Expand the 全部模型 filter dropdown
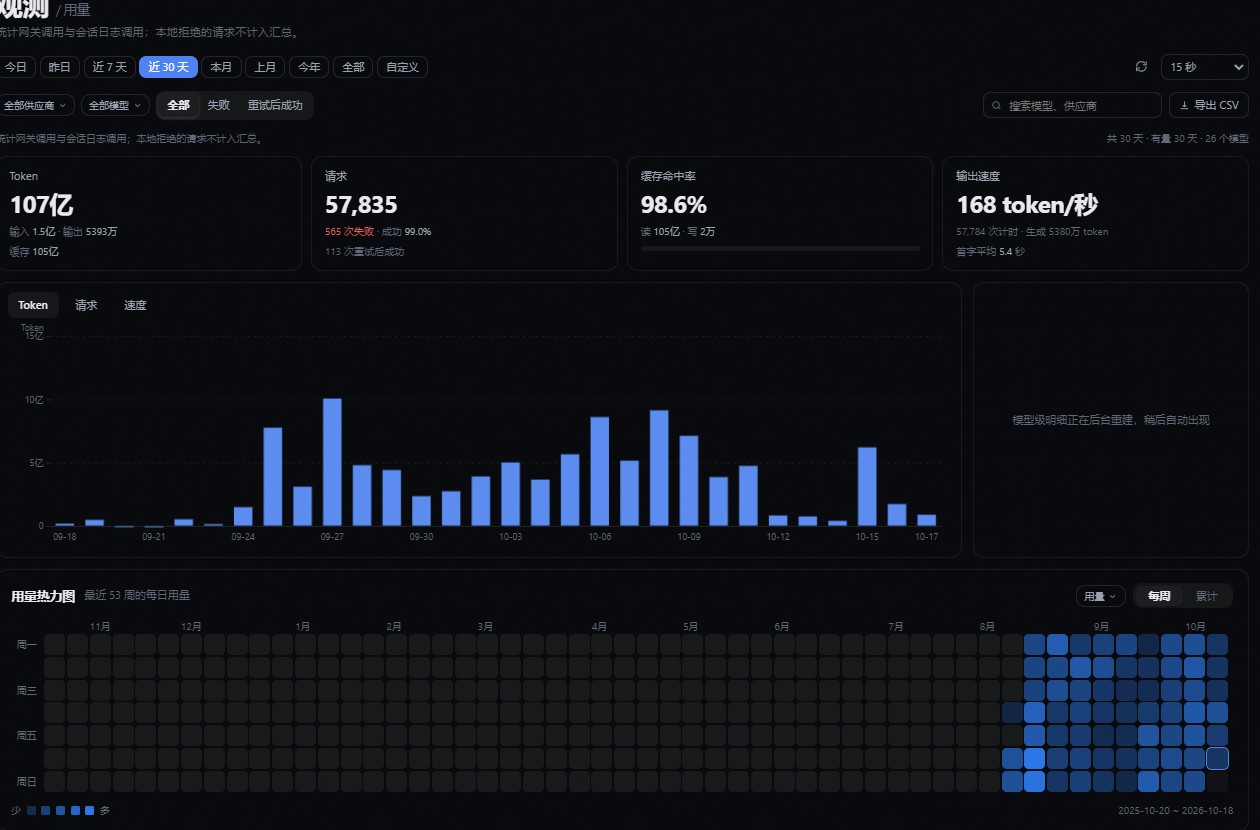This screenshot has width=1260, height=830. coord(115,105)
